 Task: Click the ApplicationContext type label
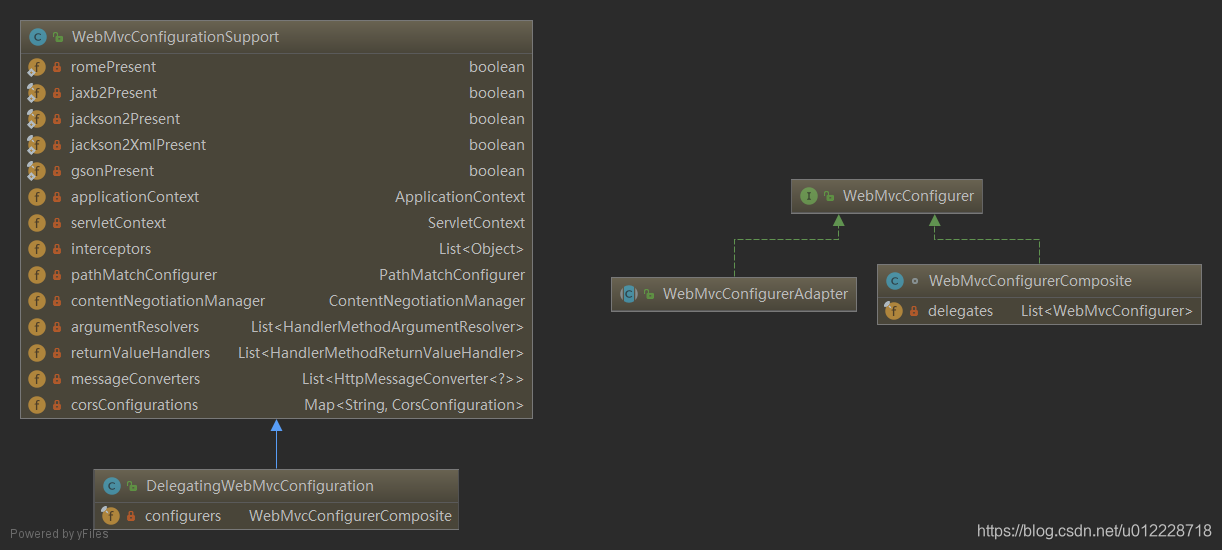[460, 197]
